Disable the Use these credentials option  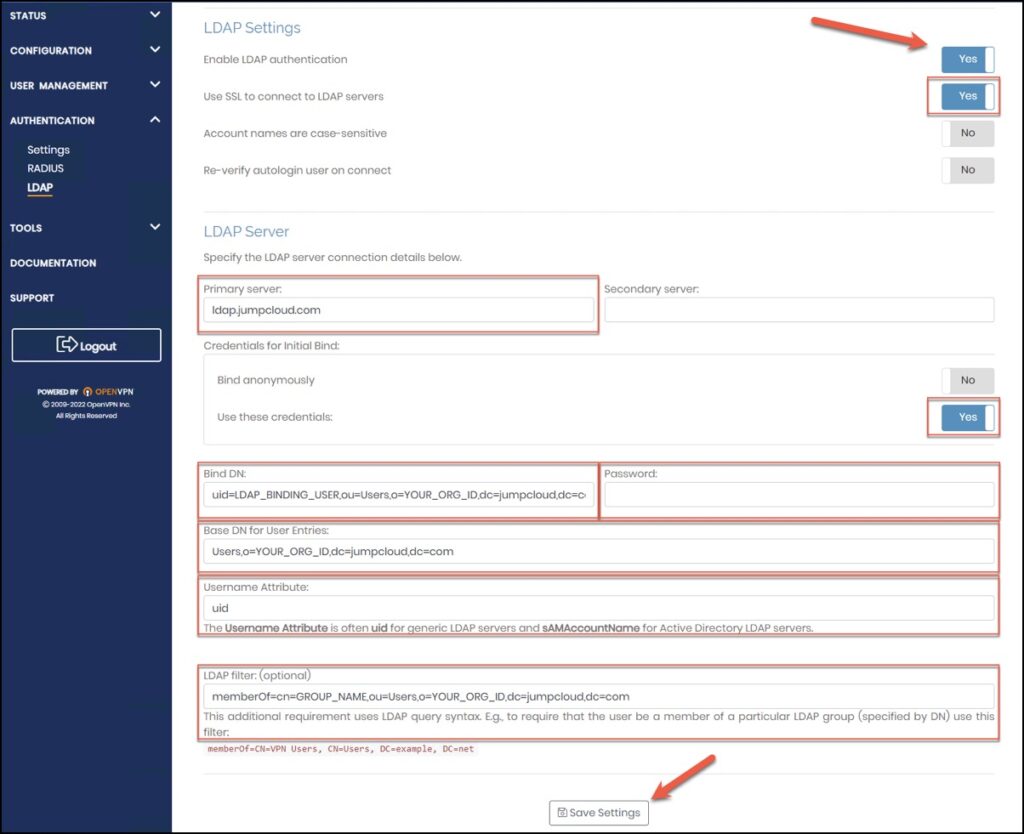[964, 417]
